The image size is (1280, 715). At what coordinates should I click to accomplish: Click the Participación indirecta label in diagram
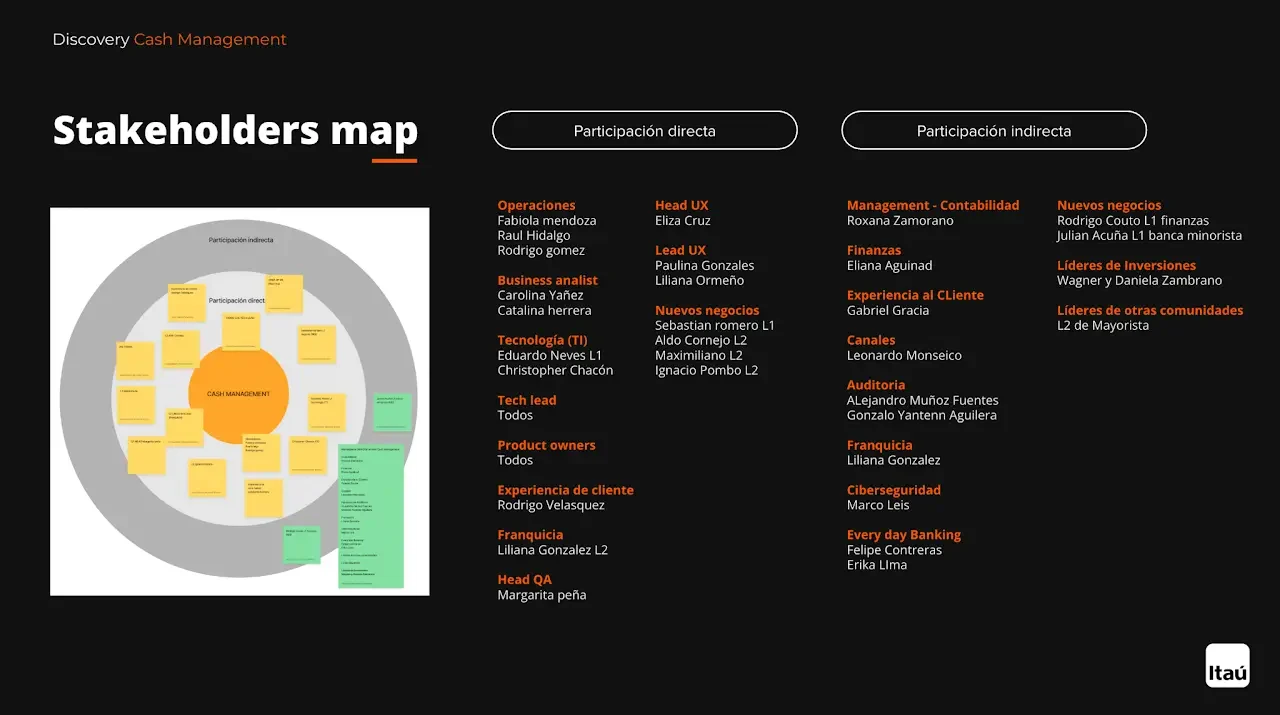pos(240,240)
